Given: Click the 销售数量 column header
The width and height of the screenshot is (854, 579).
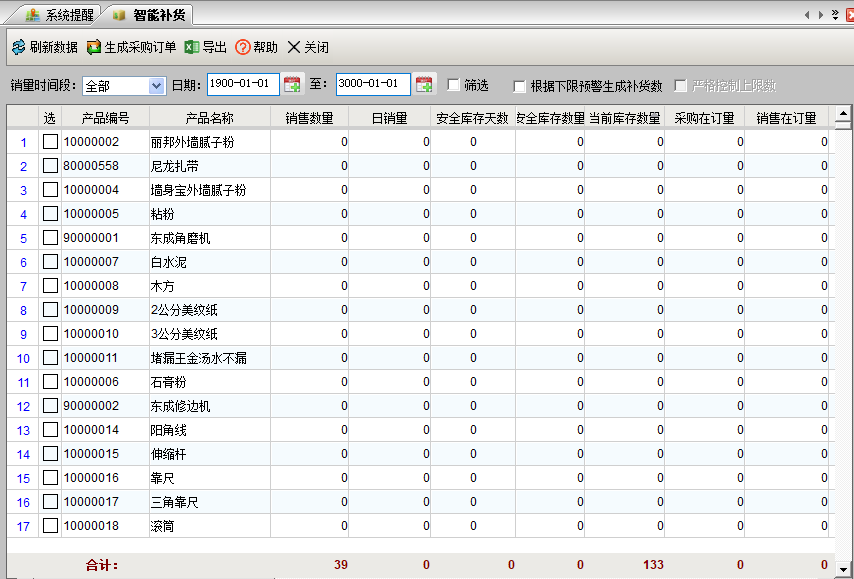Looking at the screenshot, I should [309, 118].
